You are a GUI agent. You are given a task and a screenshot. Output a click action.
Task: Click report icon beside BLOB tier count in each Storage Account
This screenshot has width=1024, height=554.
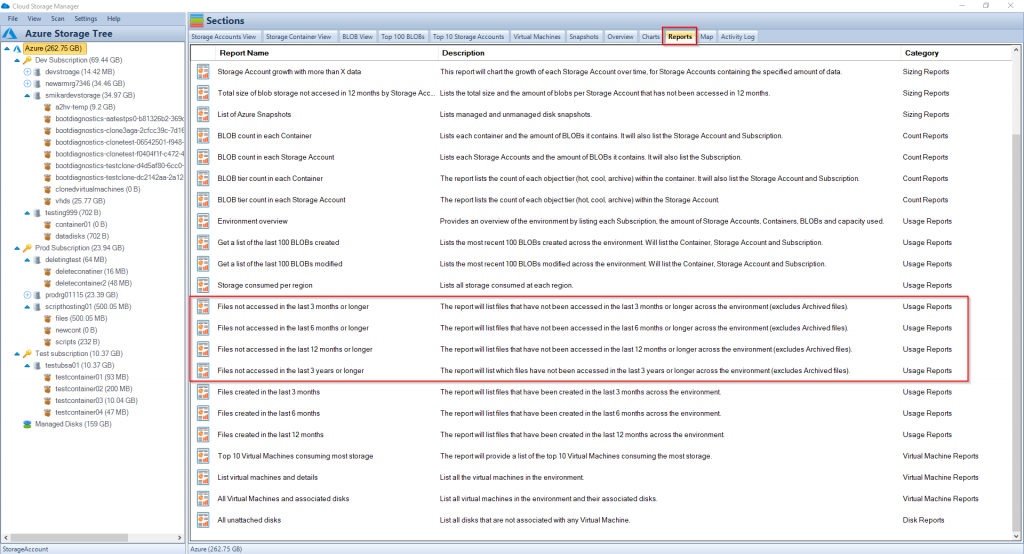click(203, 200)
